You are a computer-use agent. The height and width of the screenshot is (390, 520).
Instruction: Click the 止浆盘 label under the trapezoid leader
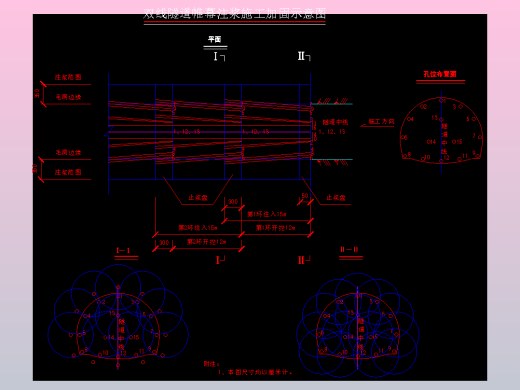pos(198,197)
